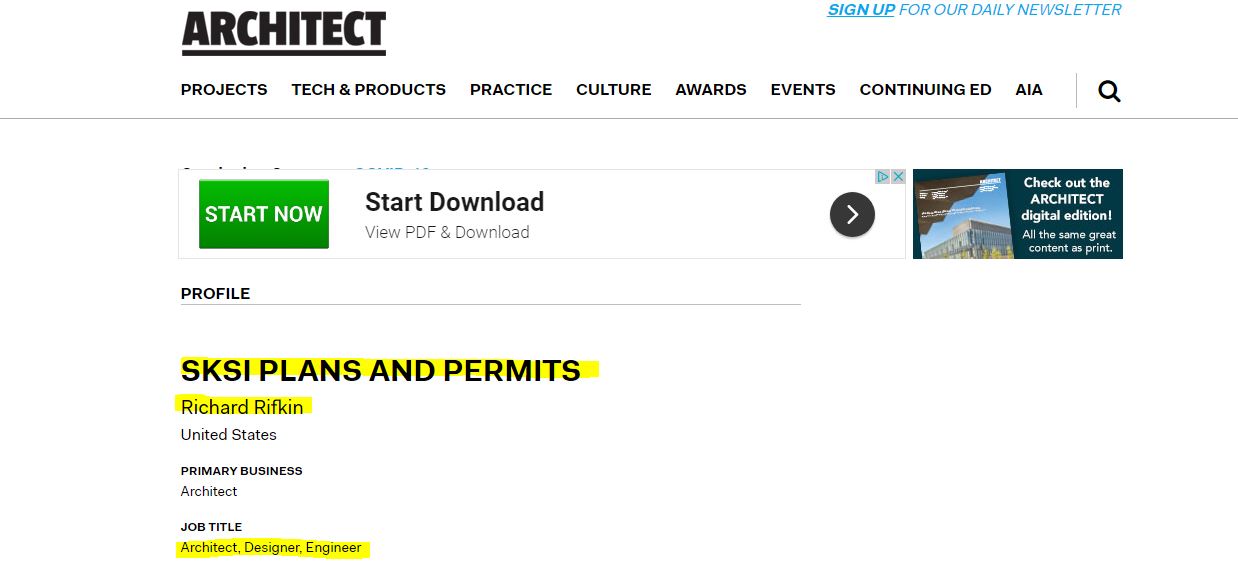Click the AIA nav link
1238x587 pixels.
[1029, 90]
